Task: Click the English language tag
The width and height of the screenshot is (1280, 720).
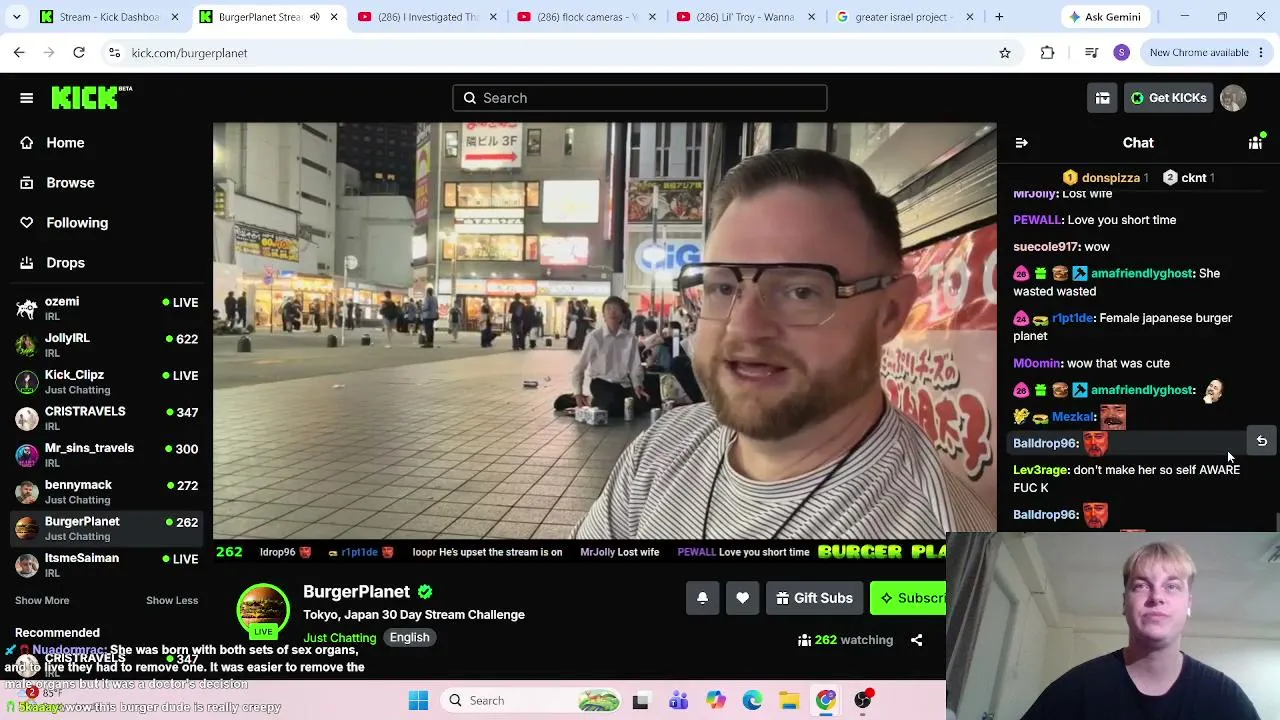Action: 410,638
